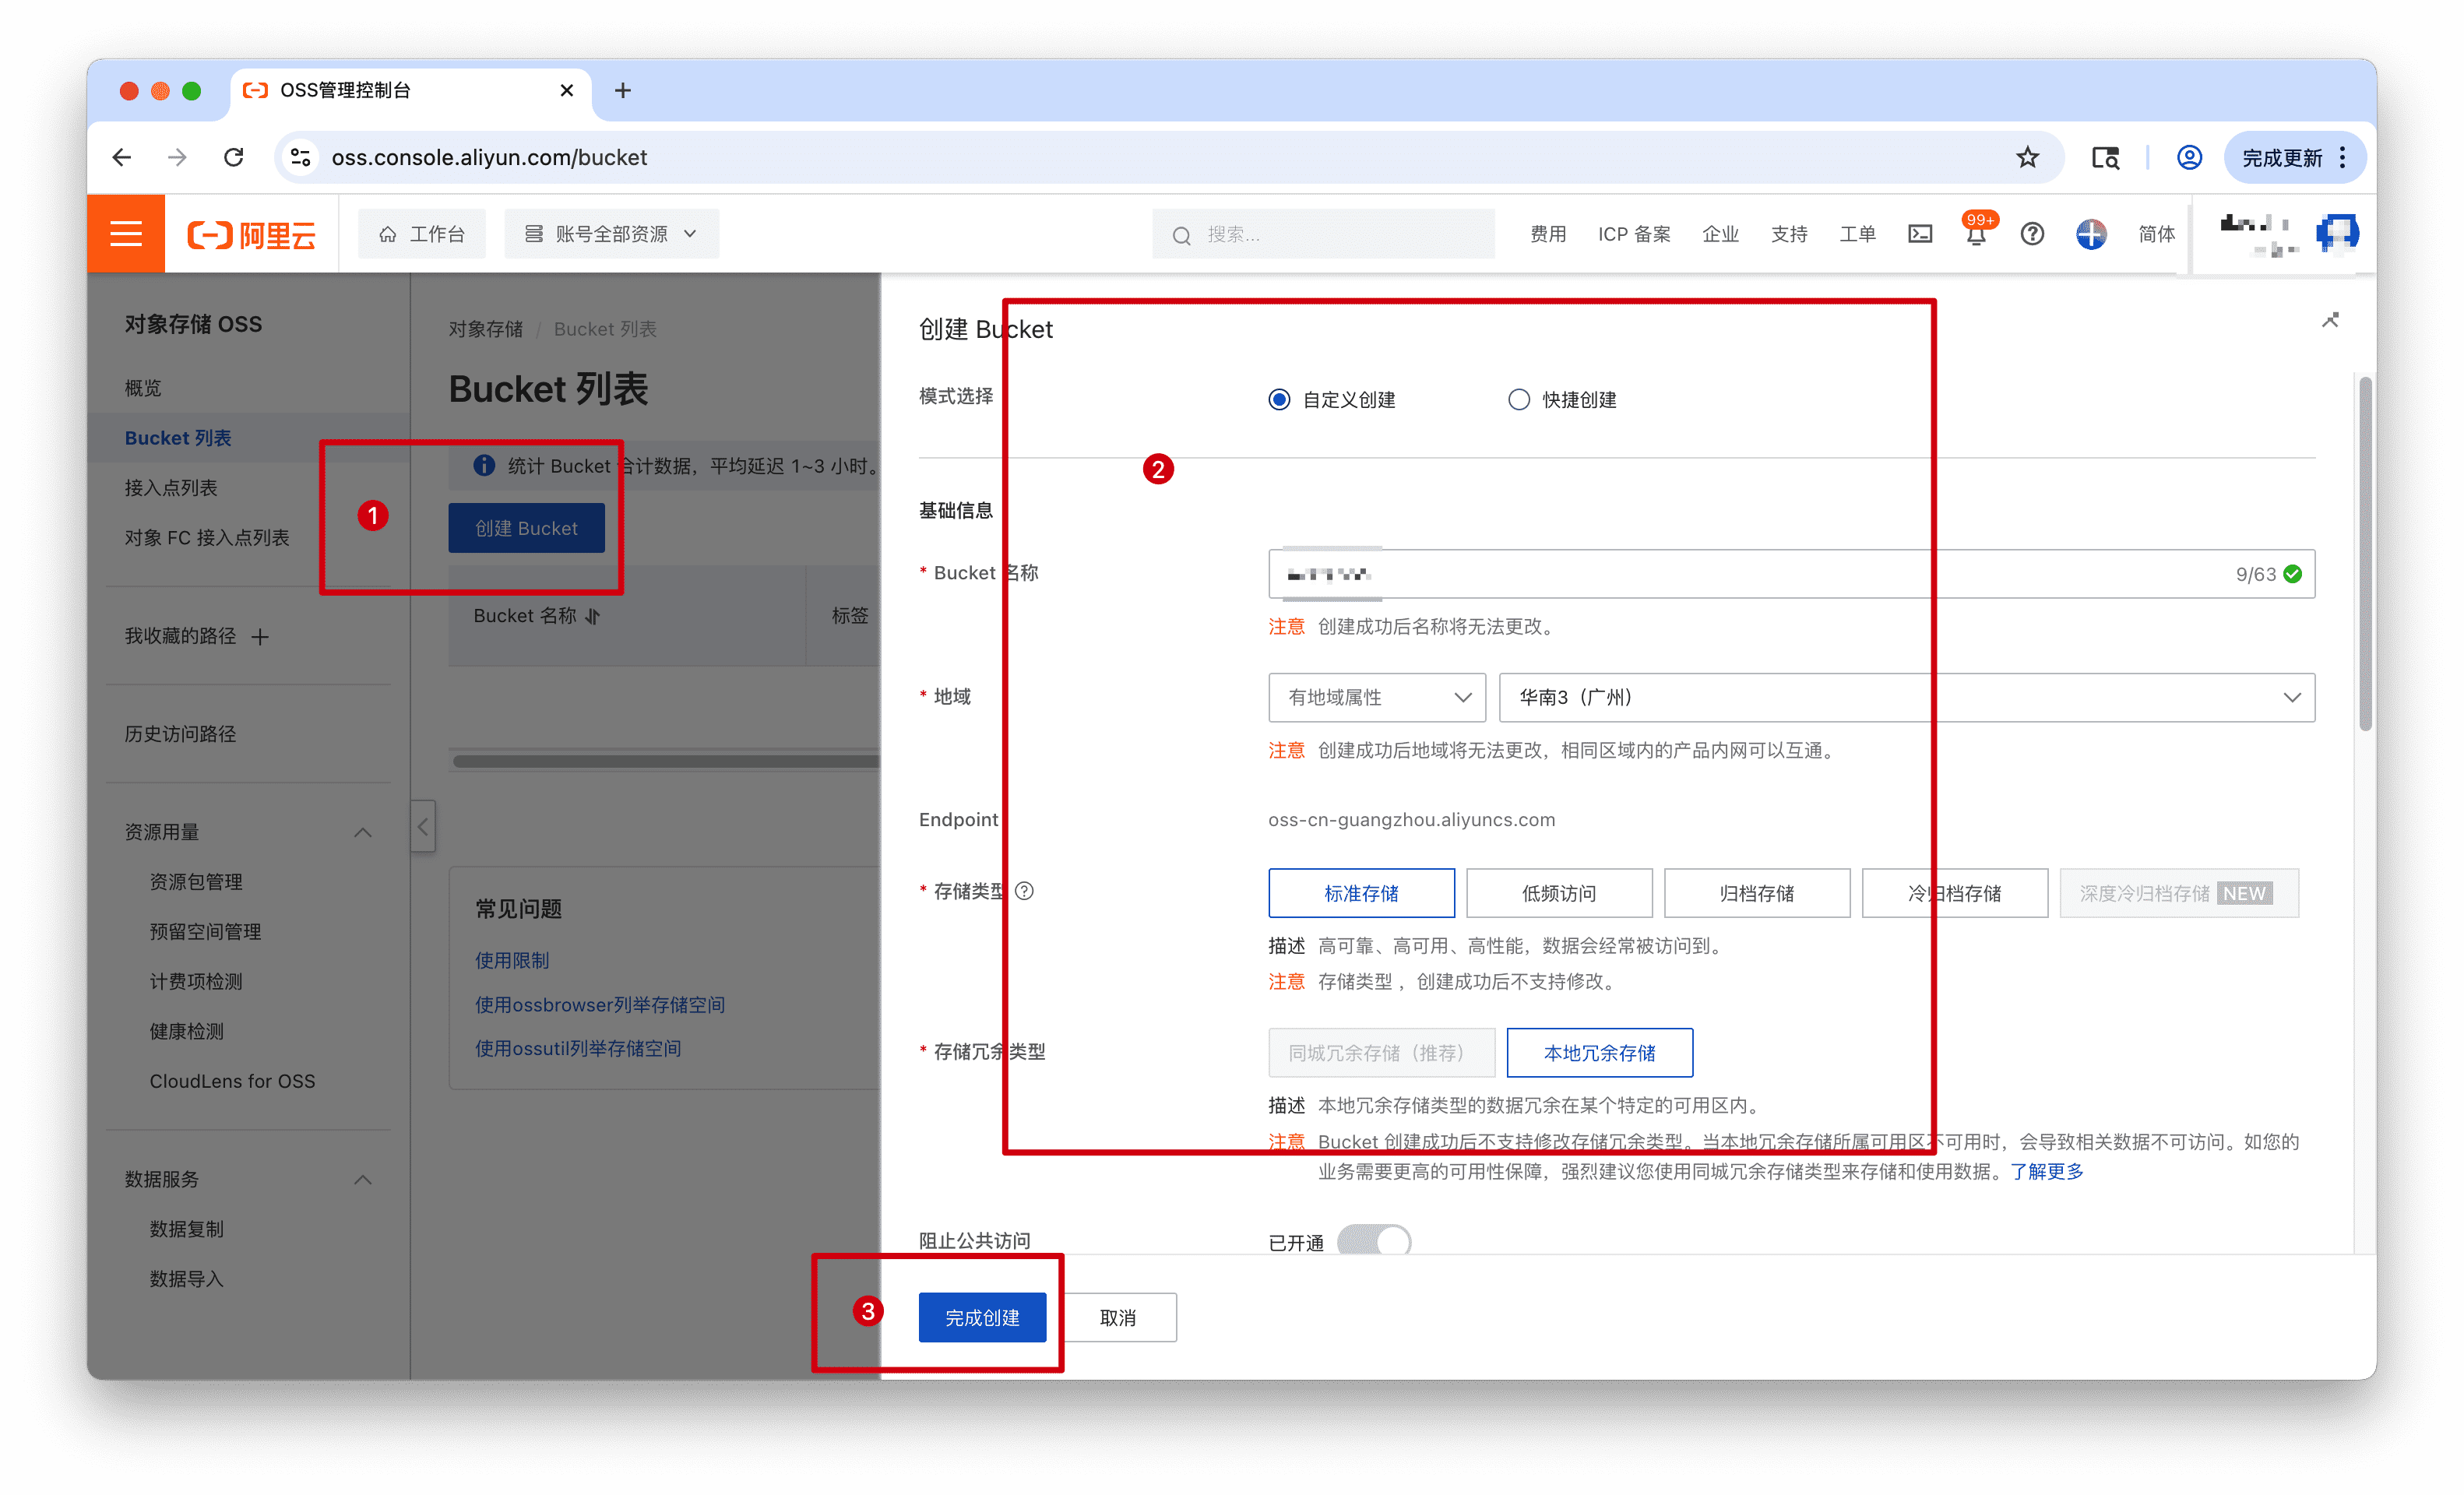
Task: Bookmark this page with the star icon
Action: [x=2027, y=157]
